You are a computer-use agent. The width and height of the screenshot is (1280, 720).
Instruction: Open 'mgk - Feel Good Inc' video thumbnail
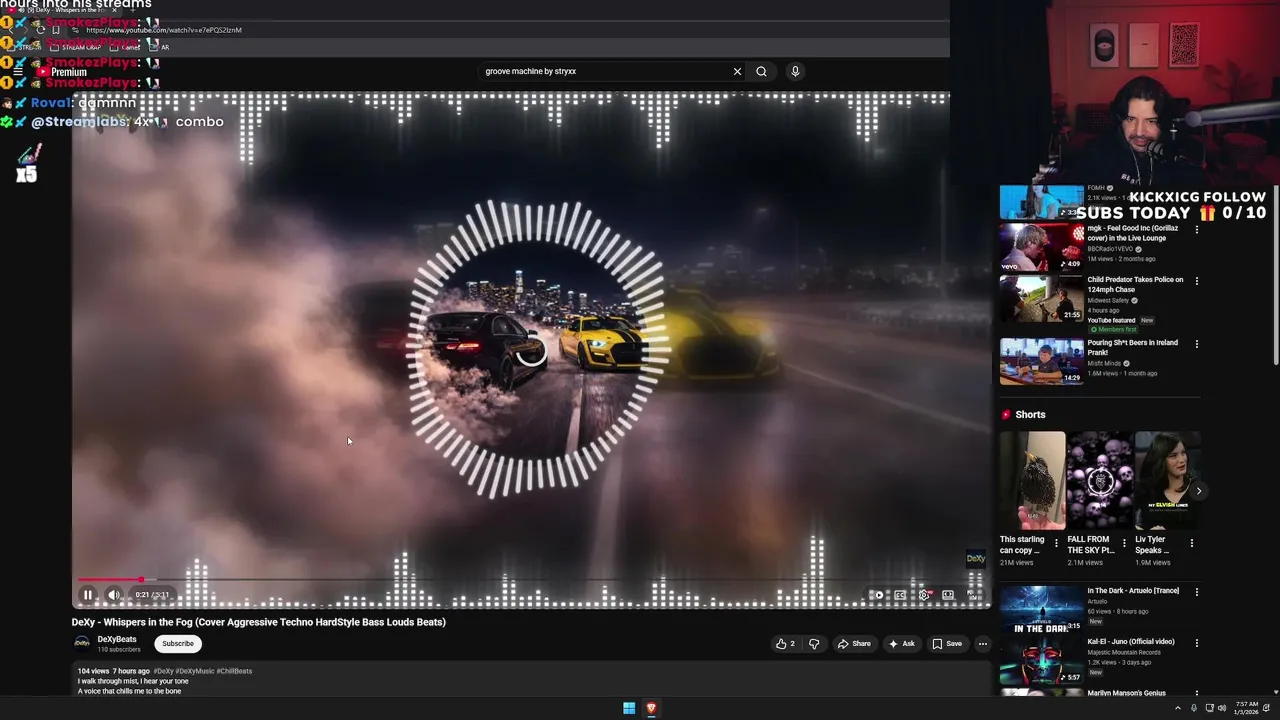pyautogui.click(x=1042, y=248)
